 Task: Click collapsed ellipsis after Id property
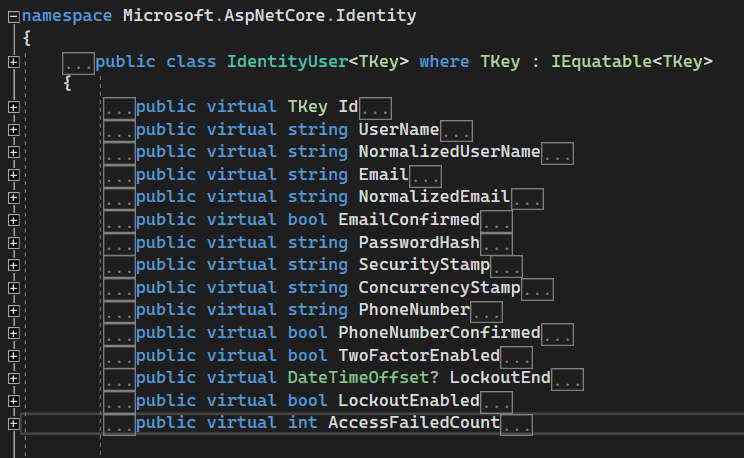[375, 108]
